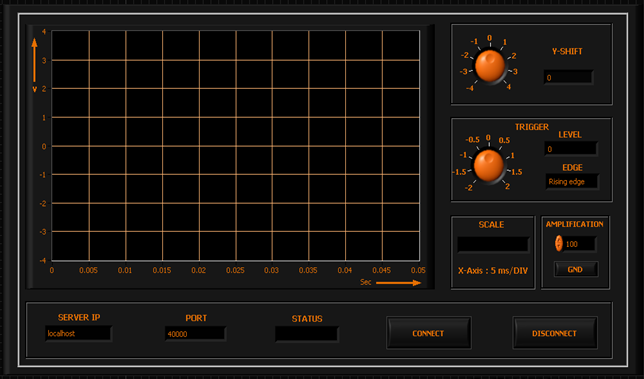Click the 4 mark on Y-SHIFT dial
644x379 pixels.
pyautogui.click(x=508, y=87)
